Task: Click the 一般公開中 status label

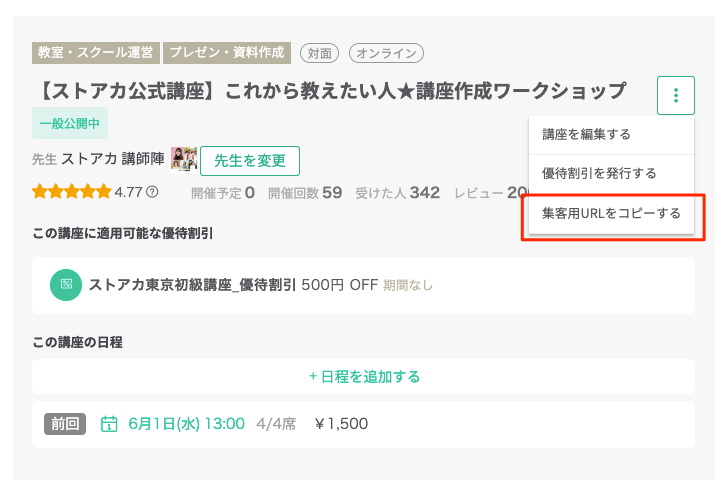Action: point(70,123)
